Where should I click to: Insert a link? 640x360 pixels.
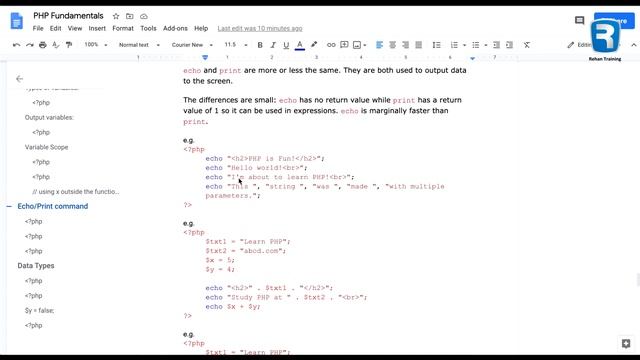click(331, 45)
